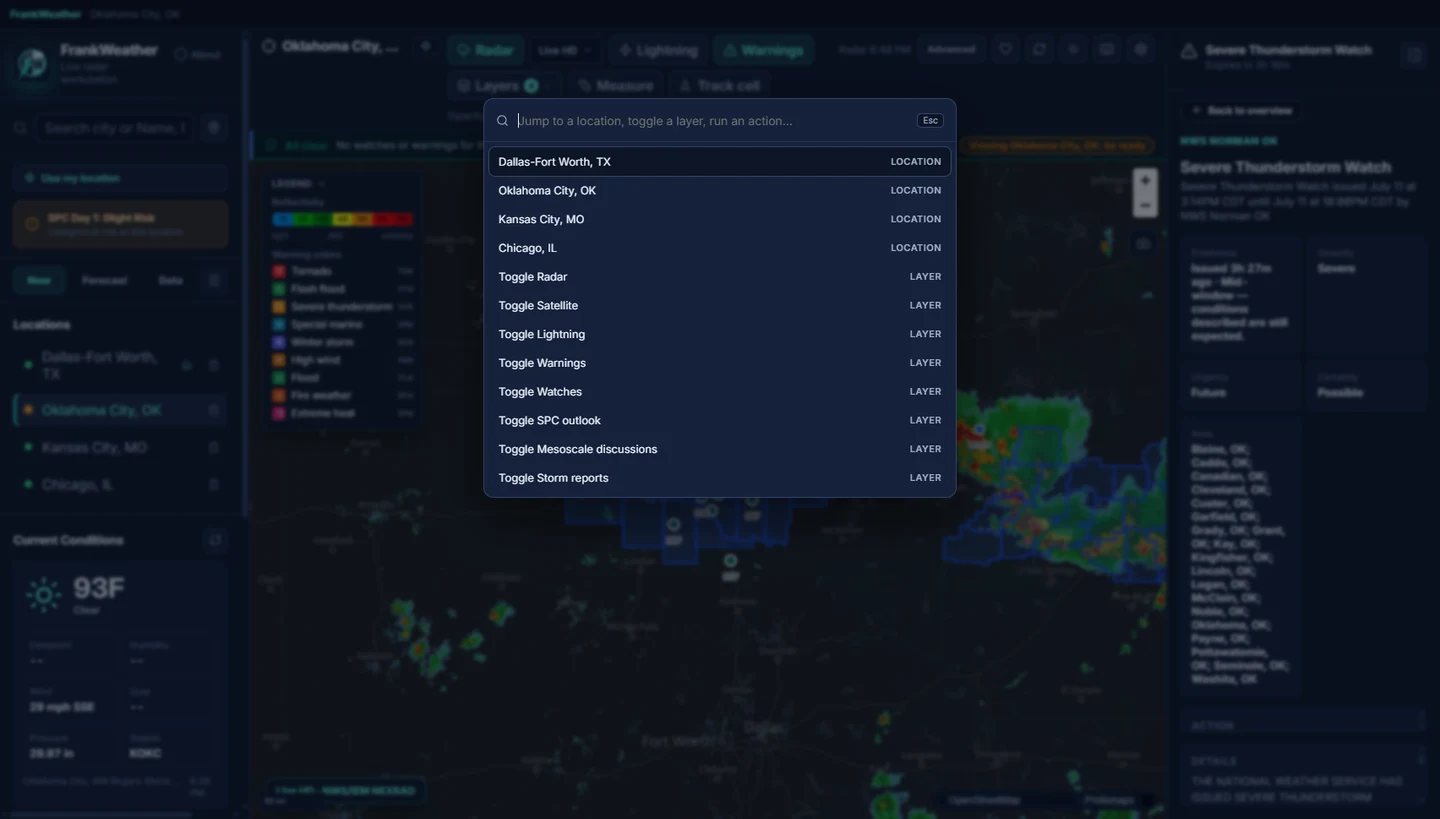
Task: Delete Oklahoma City, OK with its trash icon
Action: point(213,410)
